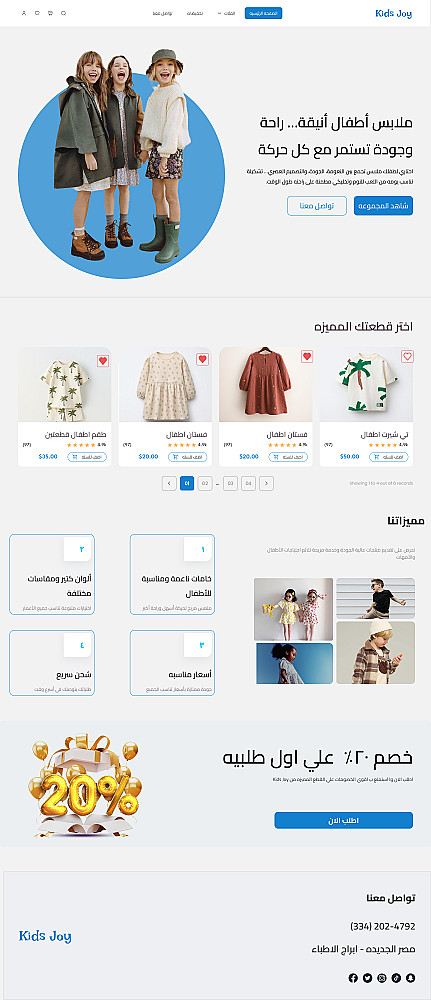Screen dimensions: 431x1000
Task: Open the Twitter icon in the footer
Action: point(367,978)
